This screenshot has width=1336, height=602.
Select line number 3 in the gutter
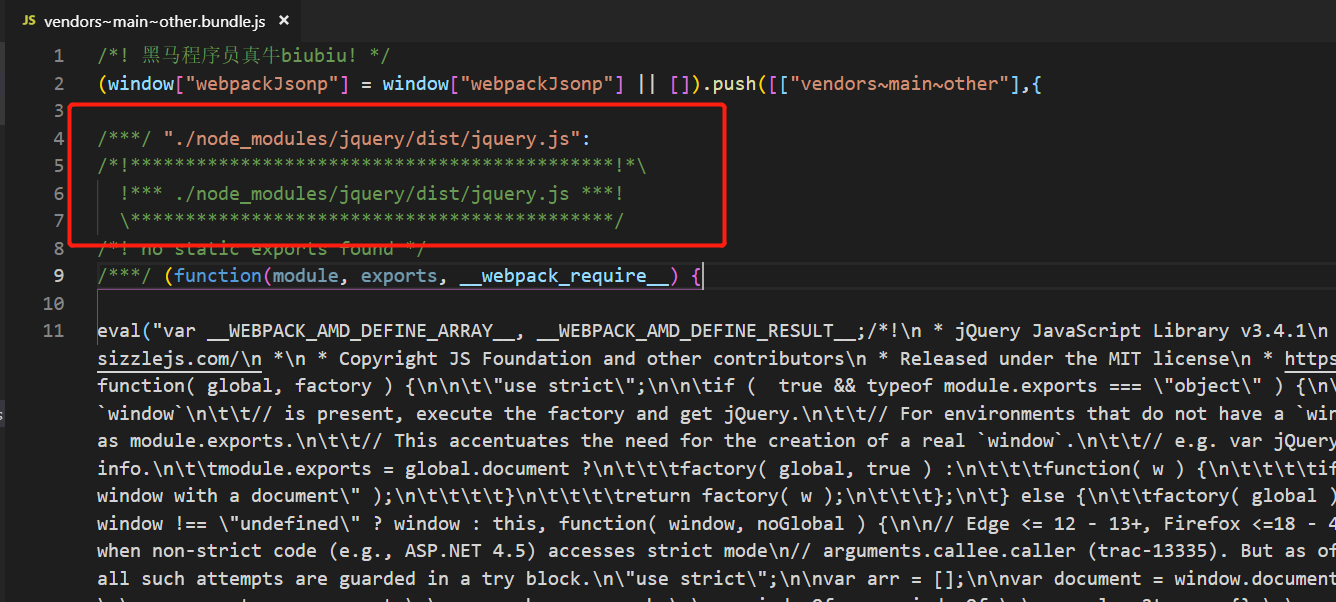[59, 111]
